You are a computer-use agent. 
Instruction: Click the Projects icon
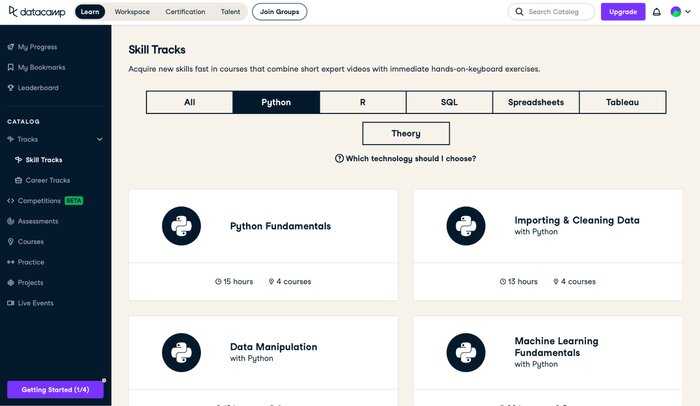coord(11,282)
